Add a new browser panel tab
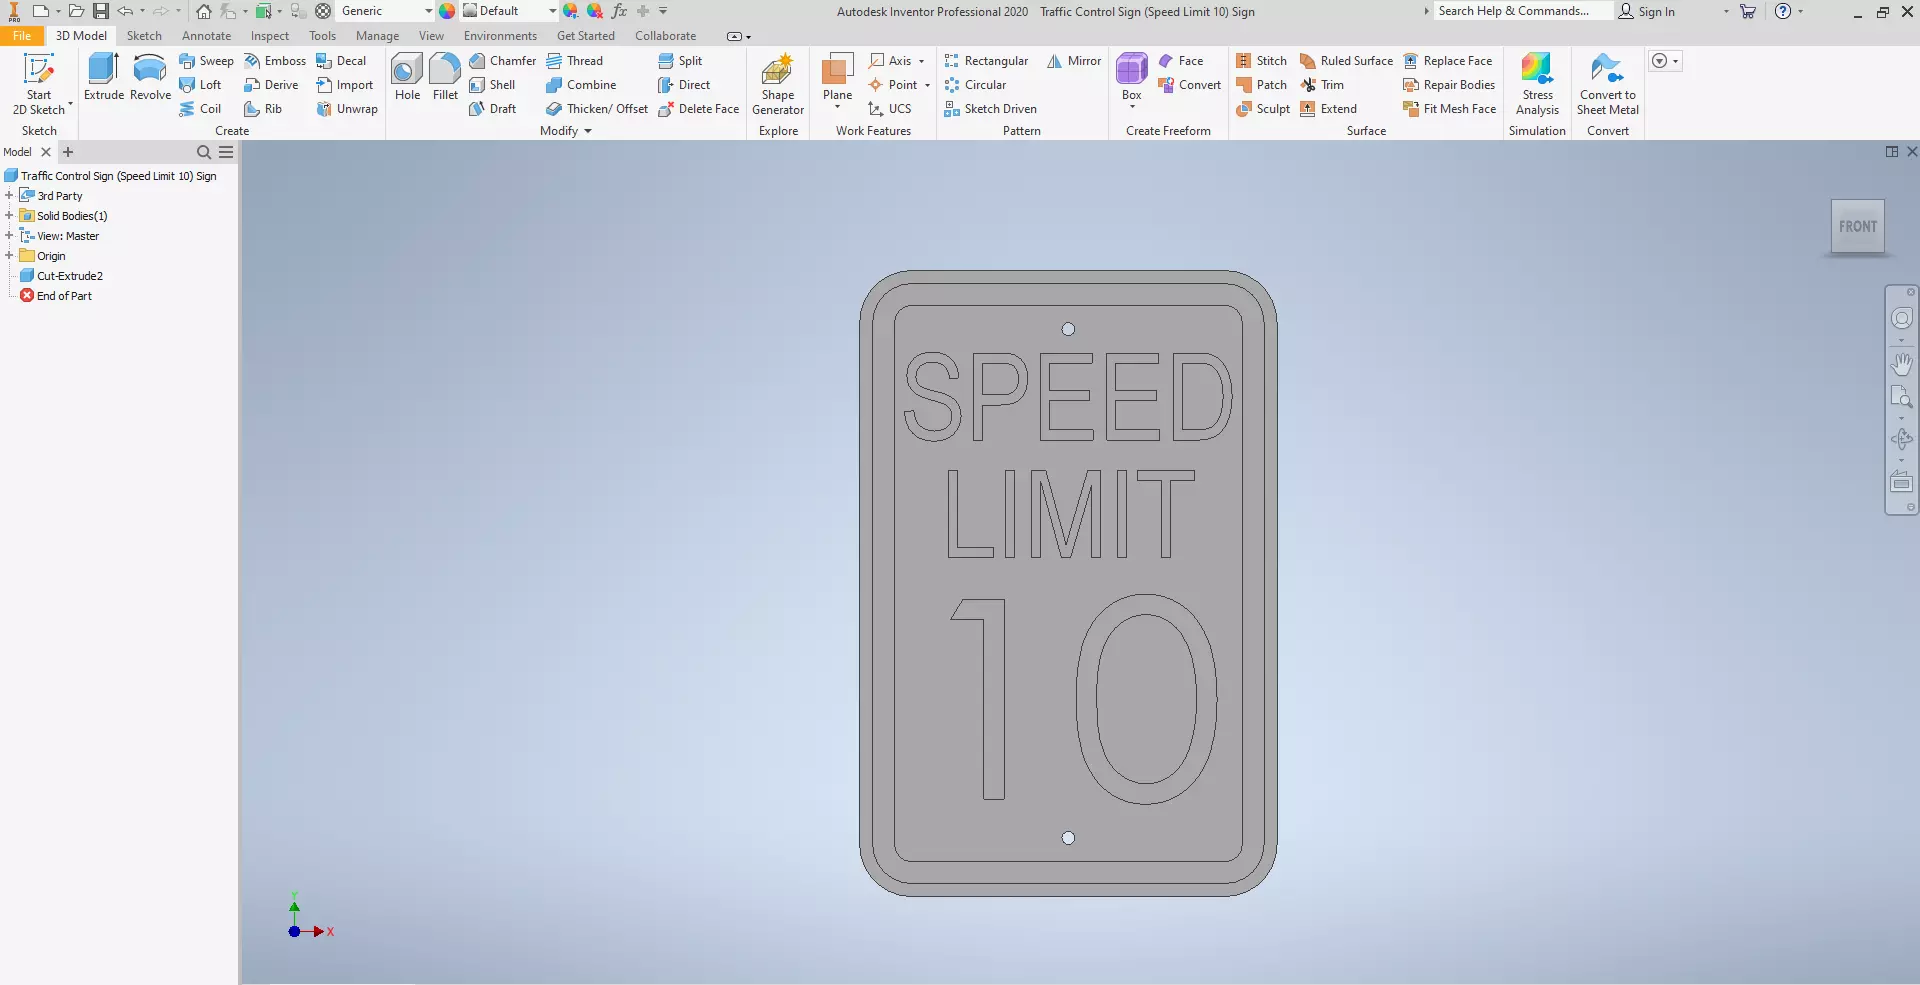 pos(68,152)
